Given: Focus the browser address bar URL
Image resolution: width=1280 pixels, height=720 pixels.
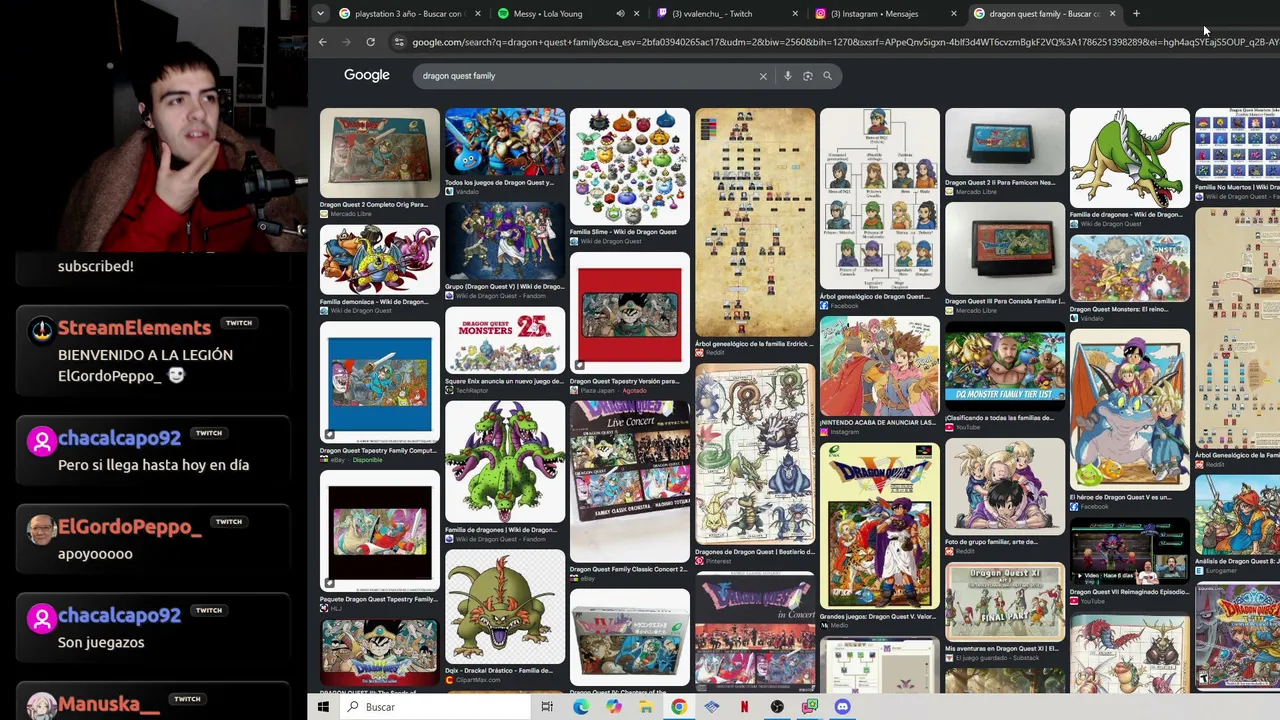Looking at the screenshot, I should click(845, 42).
